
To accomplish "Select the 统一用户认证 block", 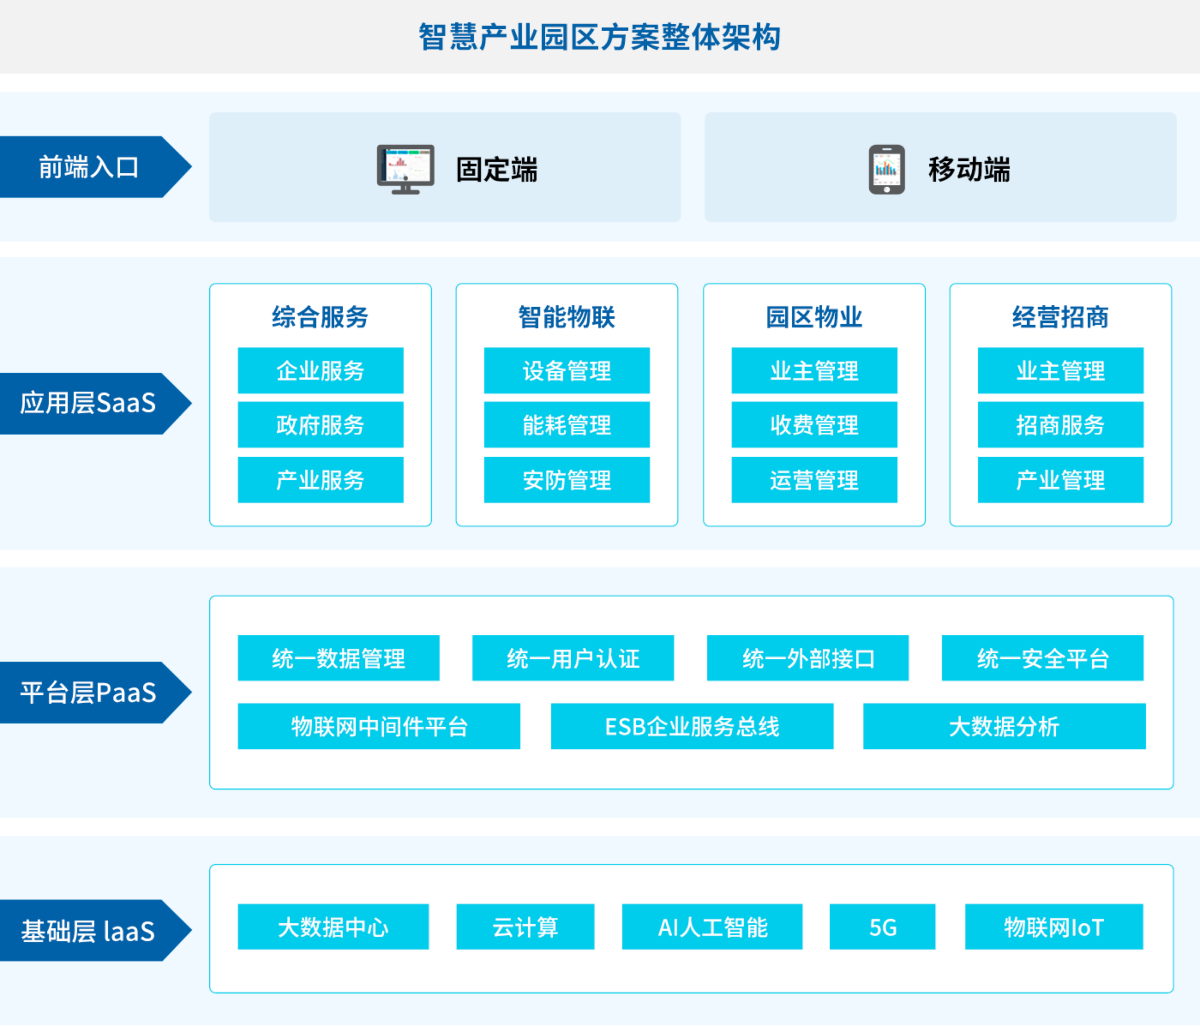I will pos(573,658).
